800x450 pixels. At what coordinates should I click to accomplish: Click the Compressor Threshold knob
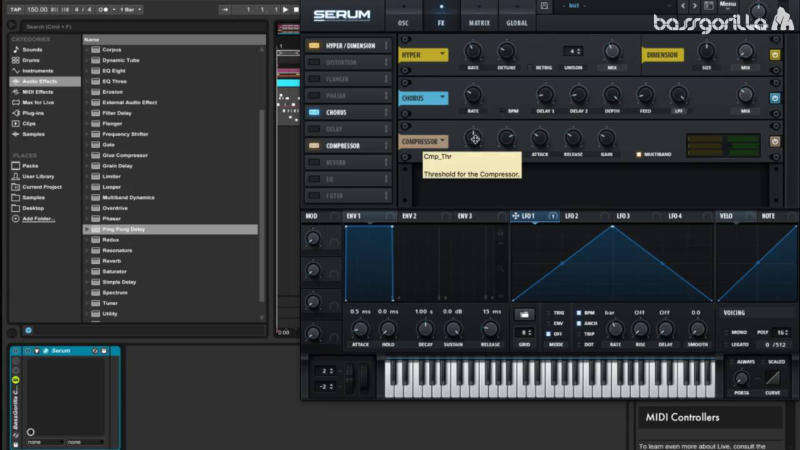pyautogui.click(x=473, y=138)
